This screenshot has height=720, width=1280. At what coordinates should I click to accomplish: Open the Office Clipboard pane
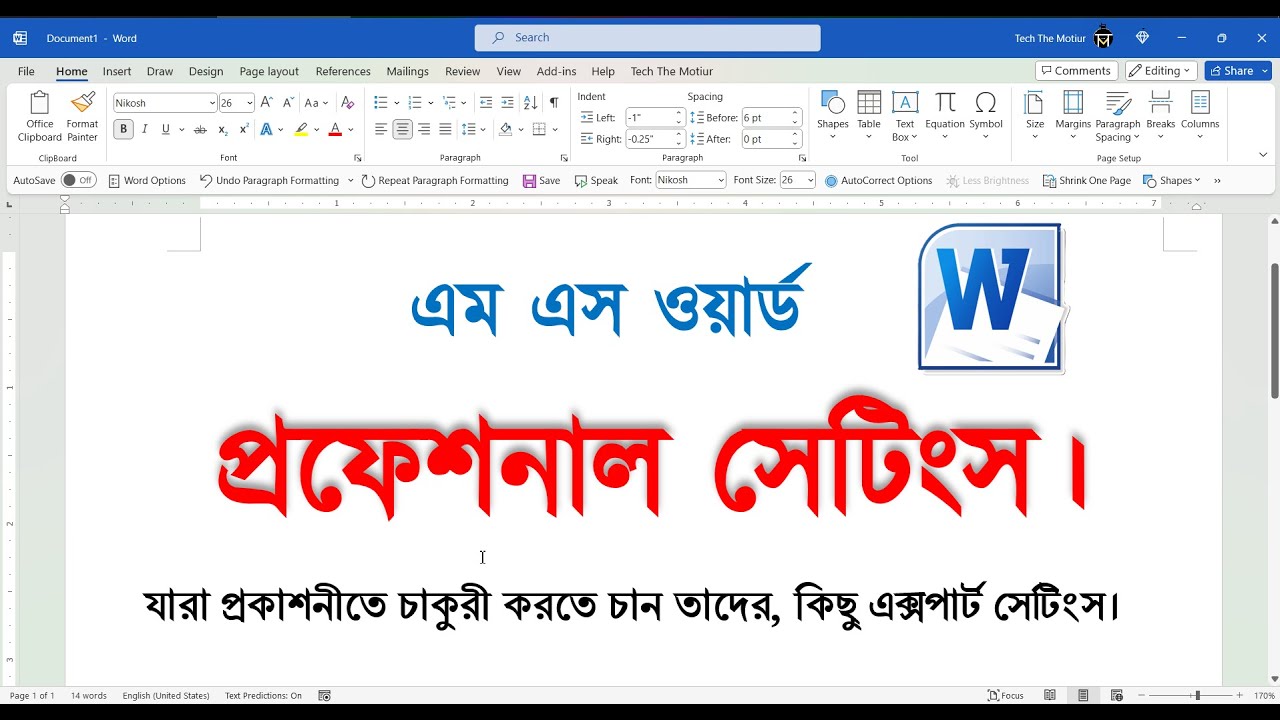(40, 117)
